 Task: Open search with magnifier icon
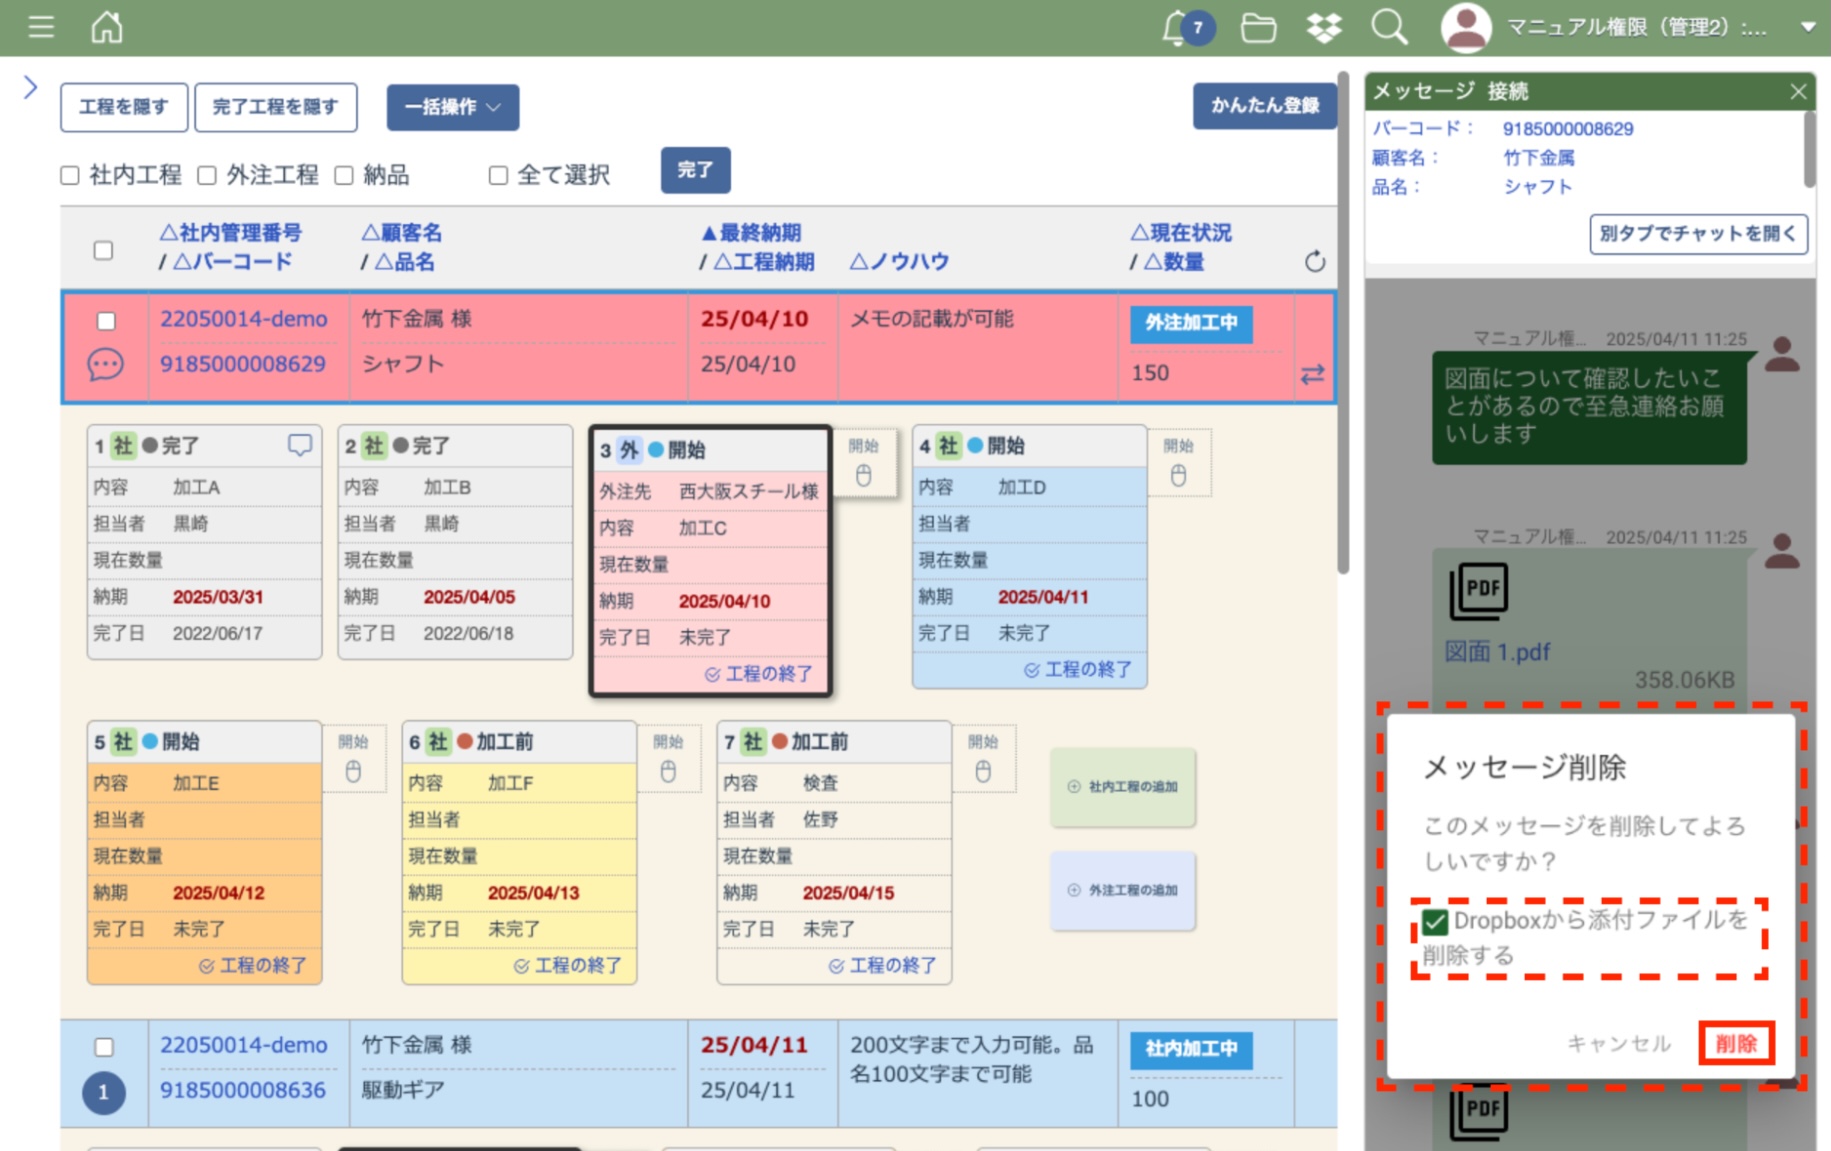point(1388,28)
